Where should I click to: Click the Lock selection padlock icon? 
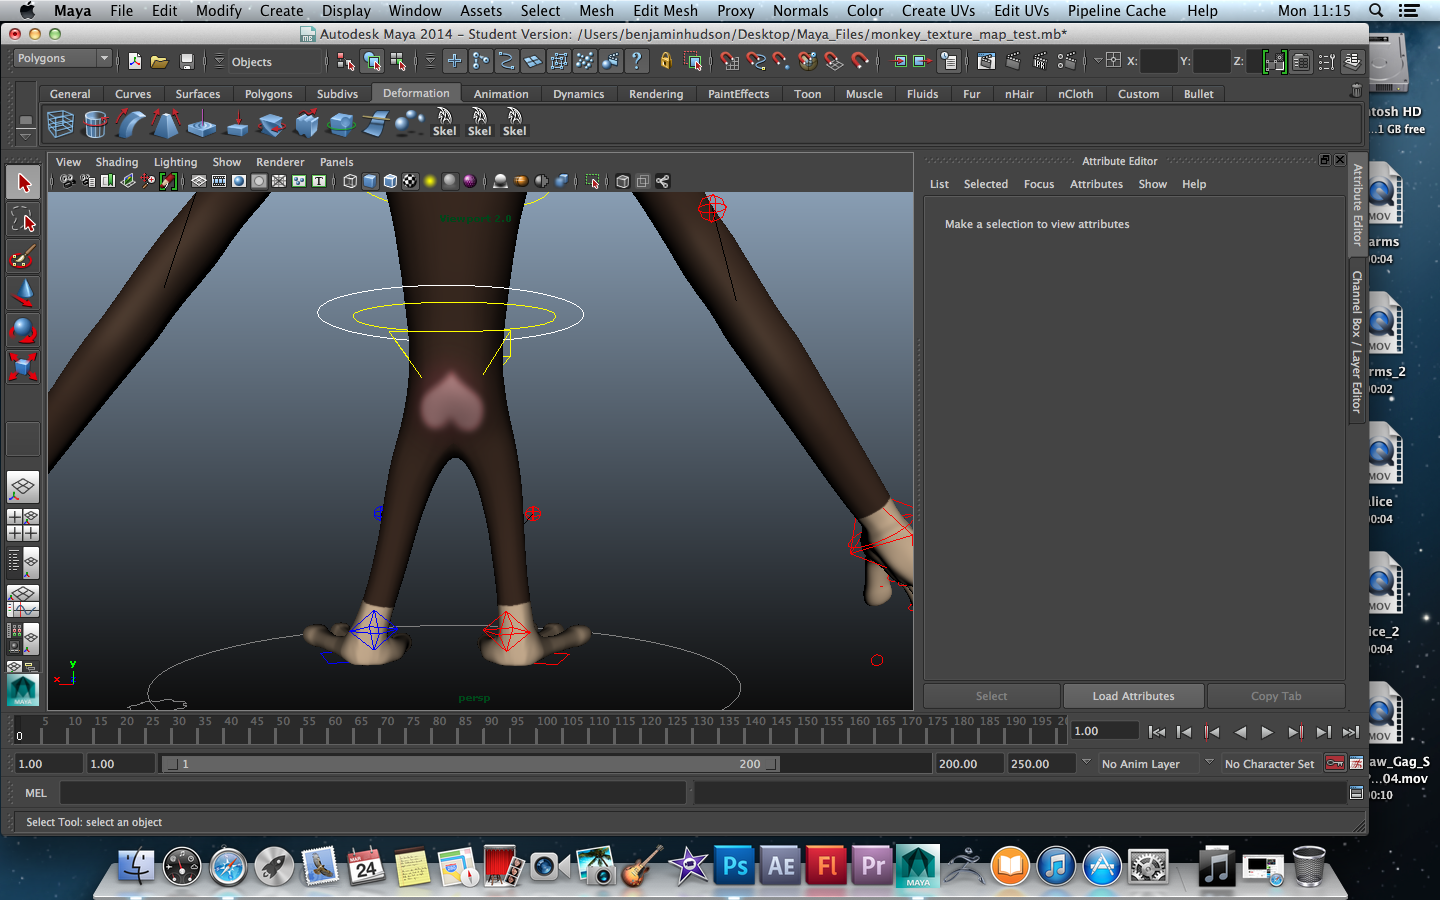(x=665, y=62)
